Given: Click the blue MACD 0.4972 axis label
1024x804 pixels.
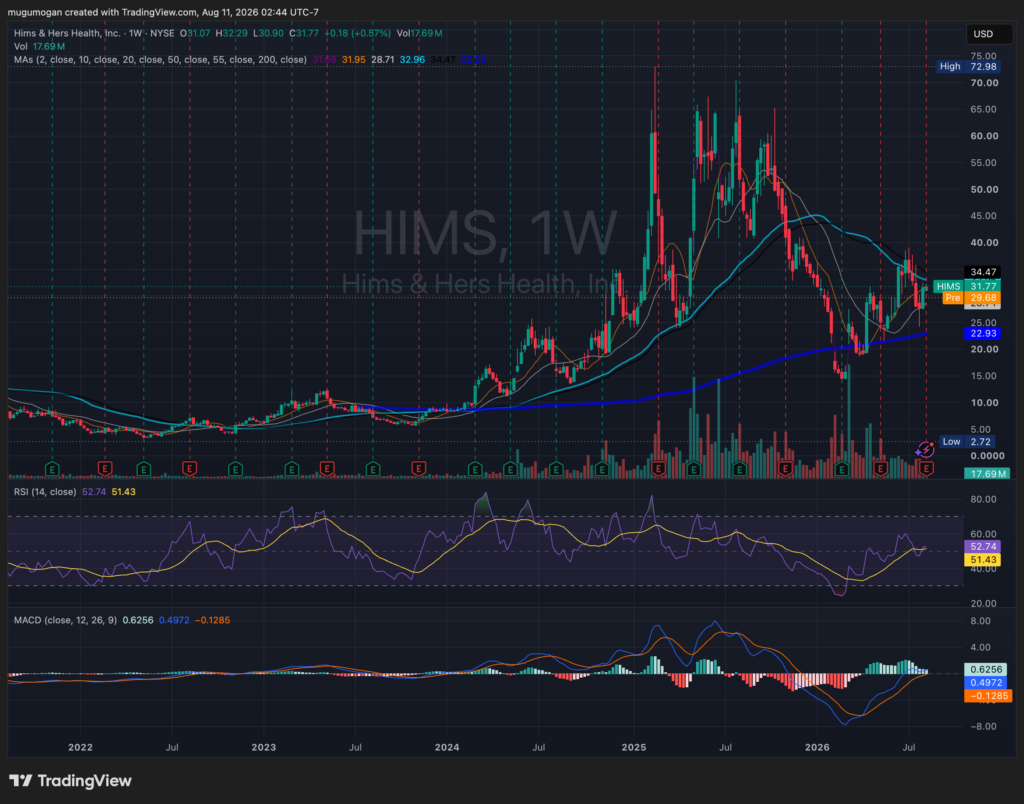Looking at the screenshot, I should pos(986,683).
